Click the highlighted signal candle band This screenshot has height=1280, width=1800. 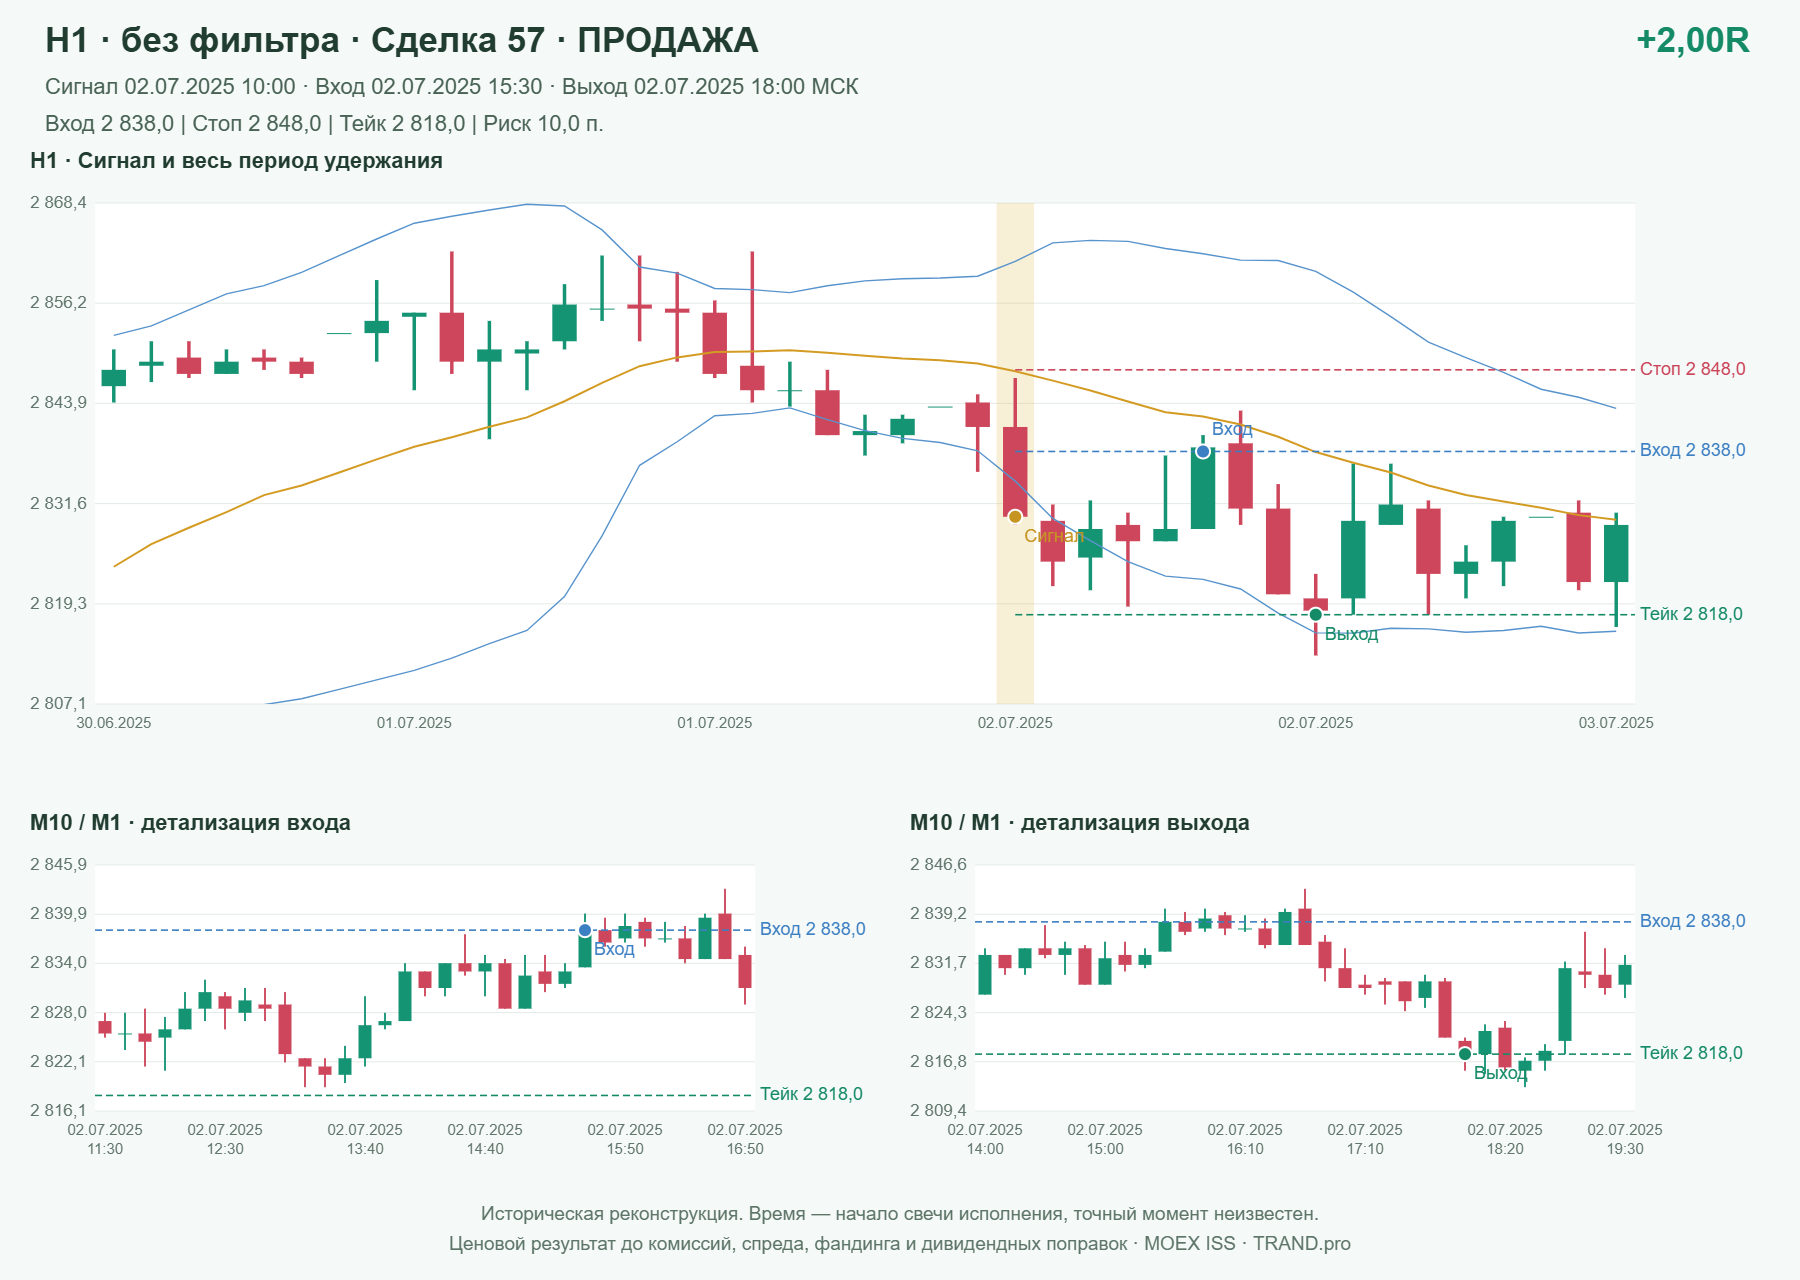click(x=1015, y=453)
